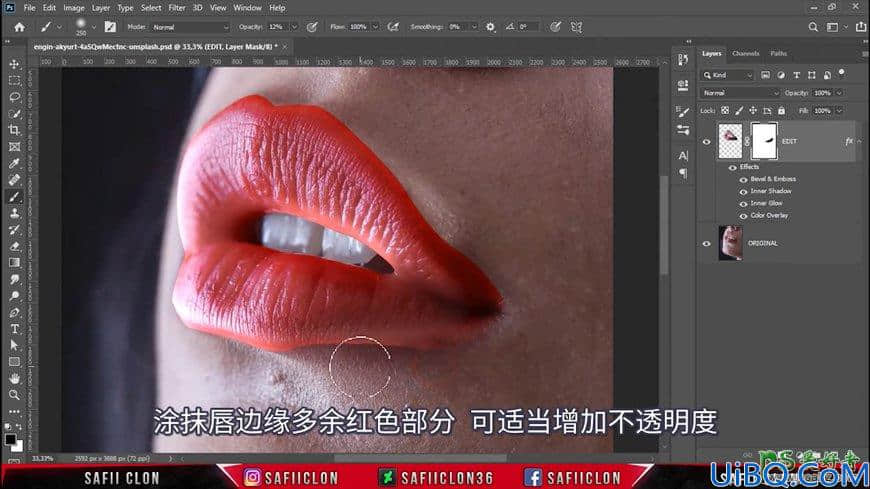This screenshot has width=870, height=489.
Task: Open the brush settings panel toggle
Action: point(110,27)
